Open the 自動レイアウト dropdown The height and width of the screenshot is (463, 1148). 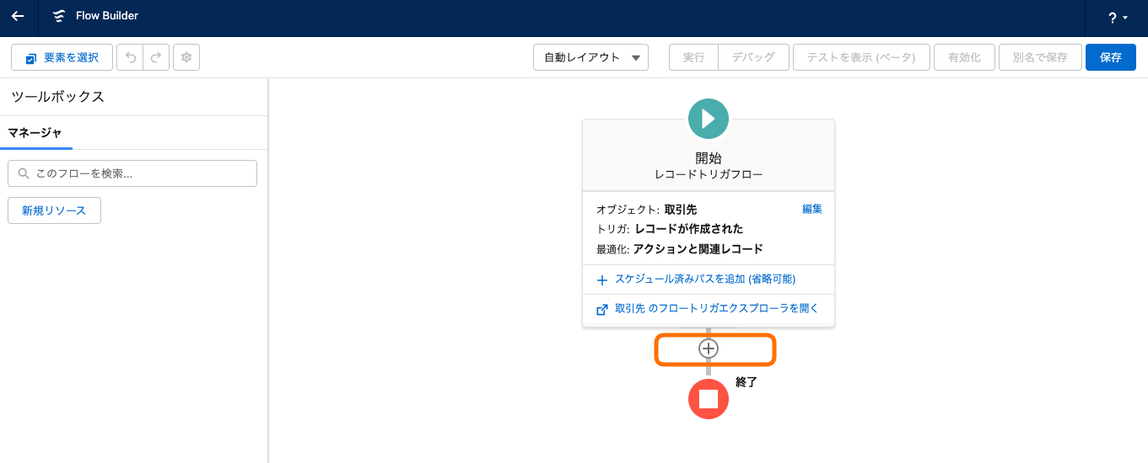click(x=591, y=57)
